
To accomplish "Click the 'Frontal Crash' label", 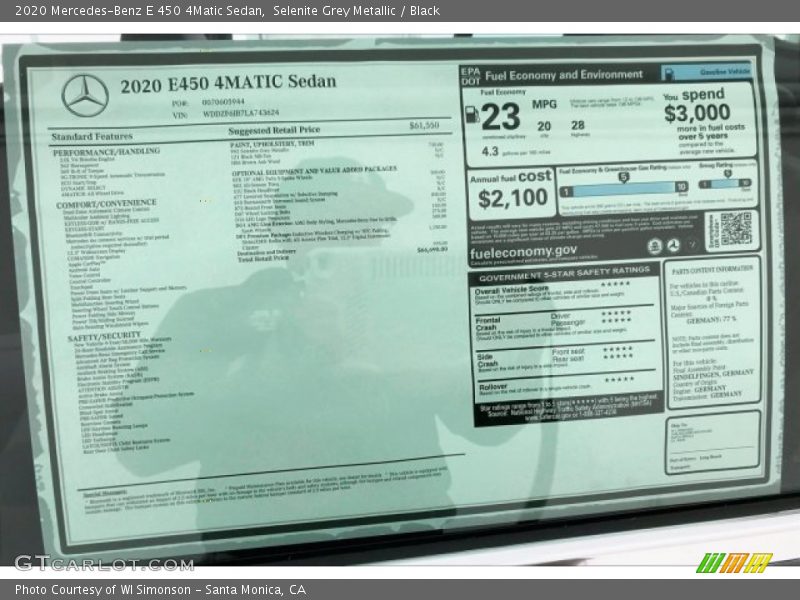I will [x=487, y=323].
